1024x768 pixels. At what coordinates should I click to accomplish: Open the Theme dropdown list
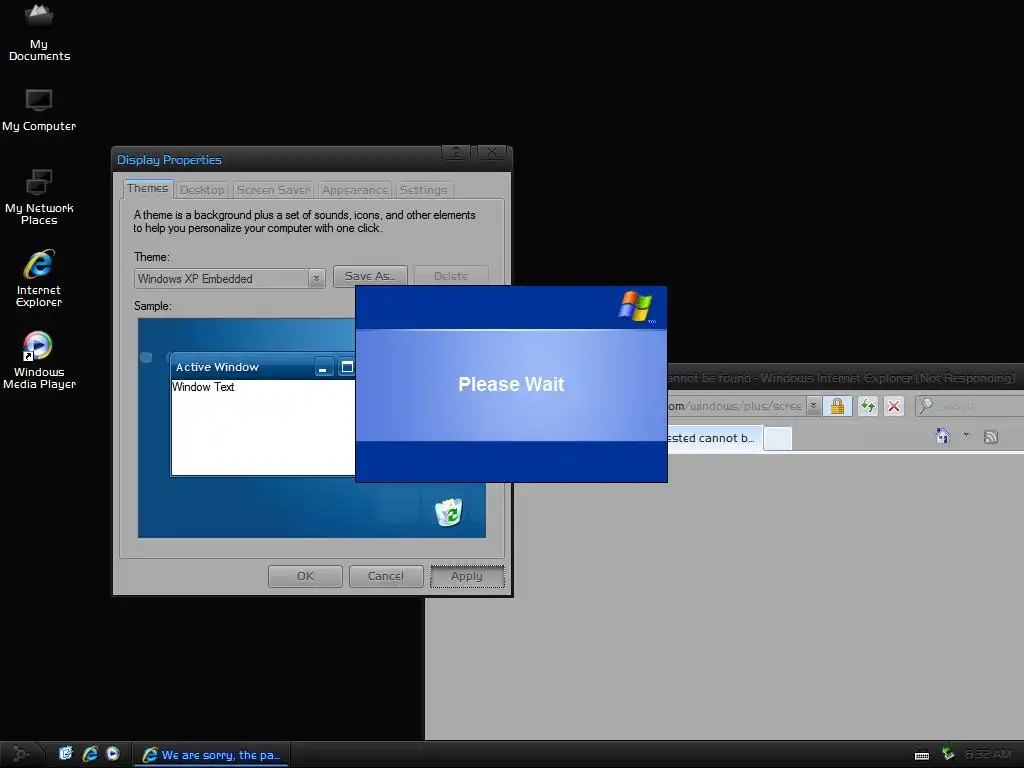[x=316, y=279]
